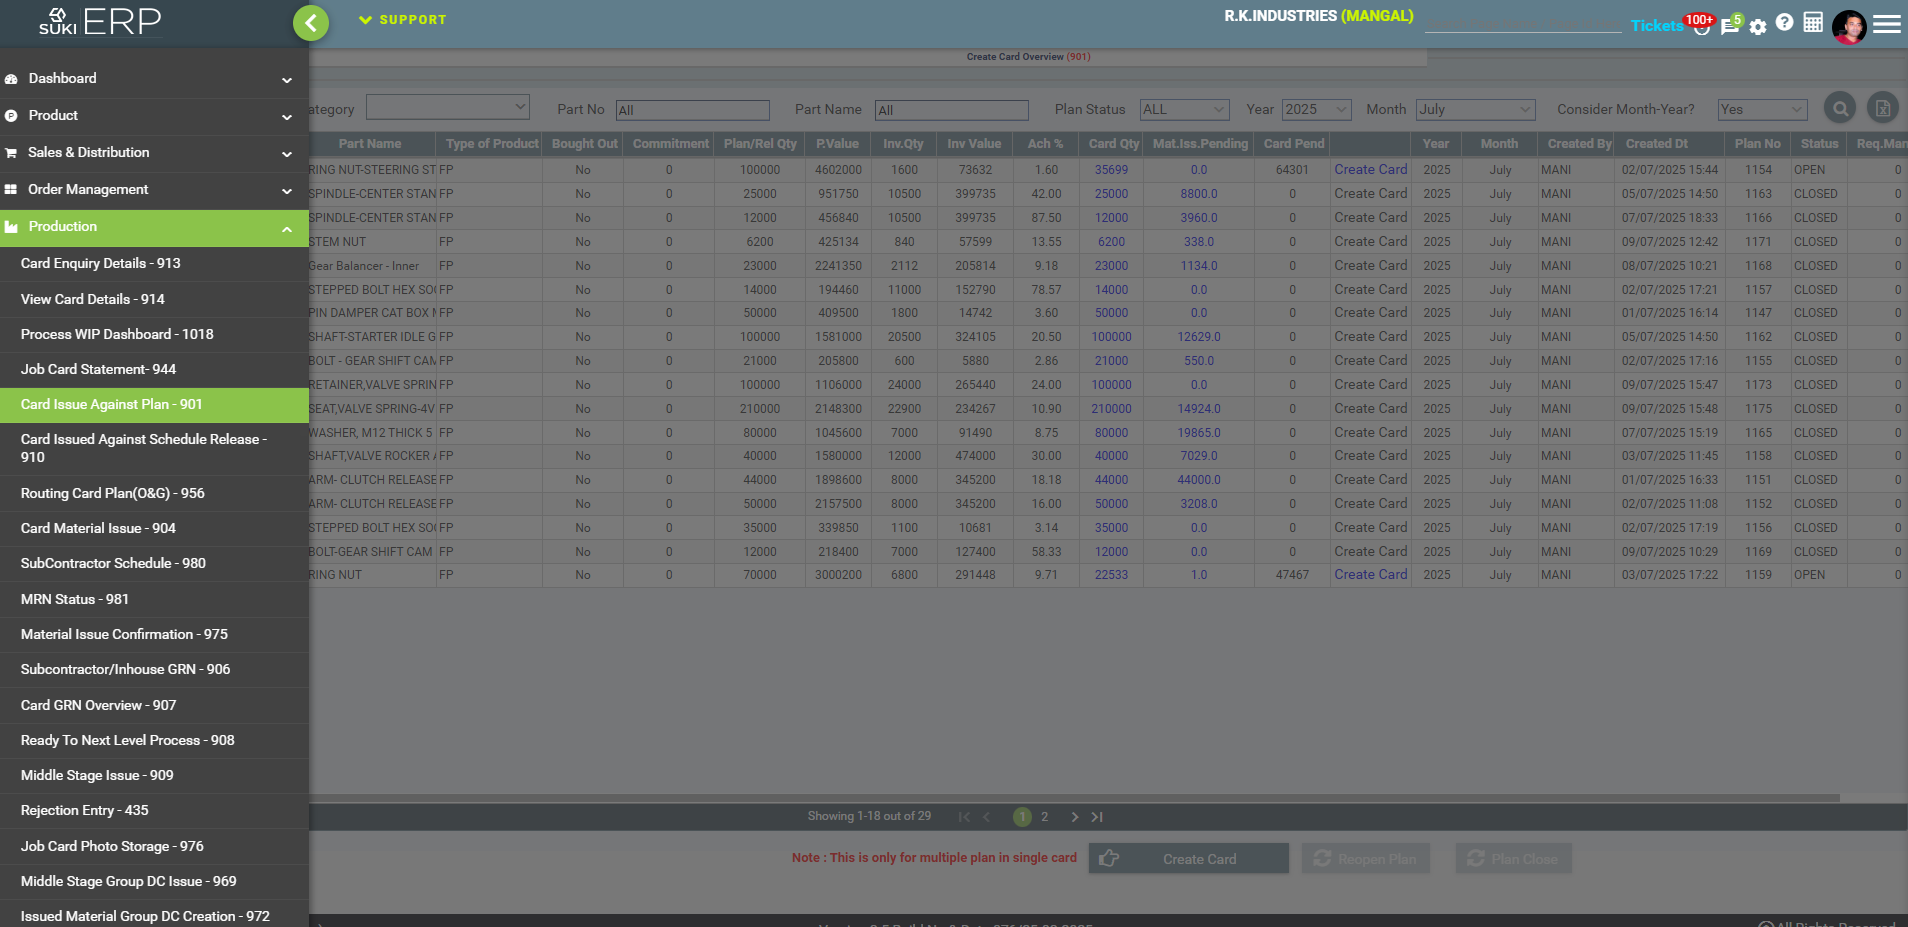The height and width of the screenshot is (927, 1908).
Task: Click the Part No input field
Action: pyautogui.click(x=692, y=110)
